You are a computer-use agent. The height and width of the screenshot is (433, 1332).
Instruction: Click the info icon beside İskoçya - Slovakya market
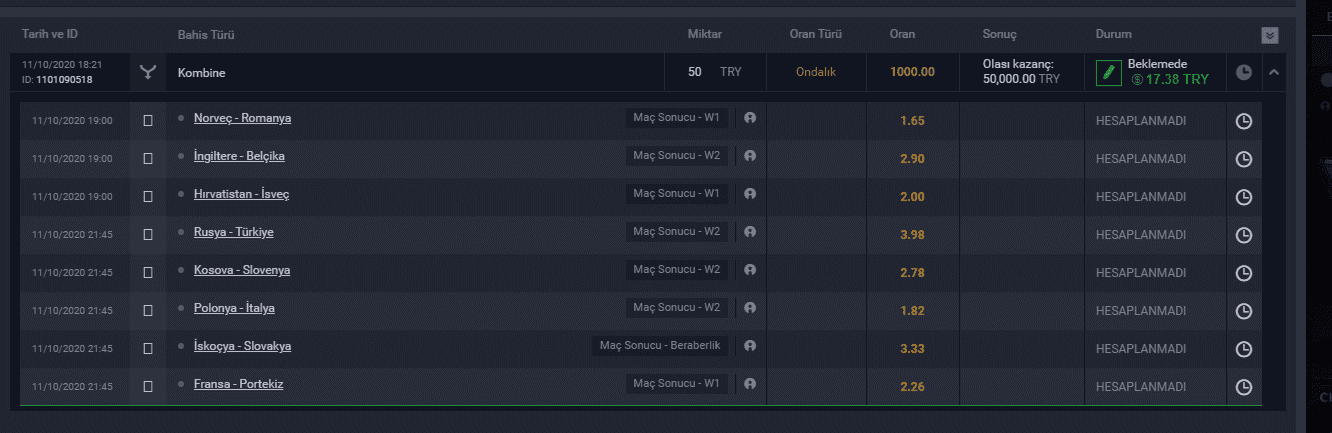click(749, 345)
